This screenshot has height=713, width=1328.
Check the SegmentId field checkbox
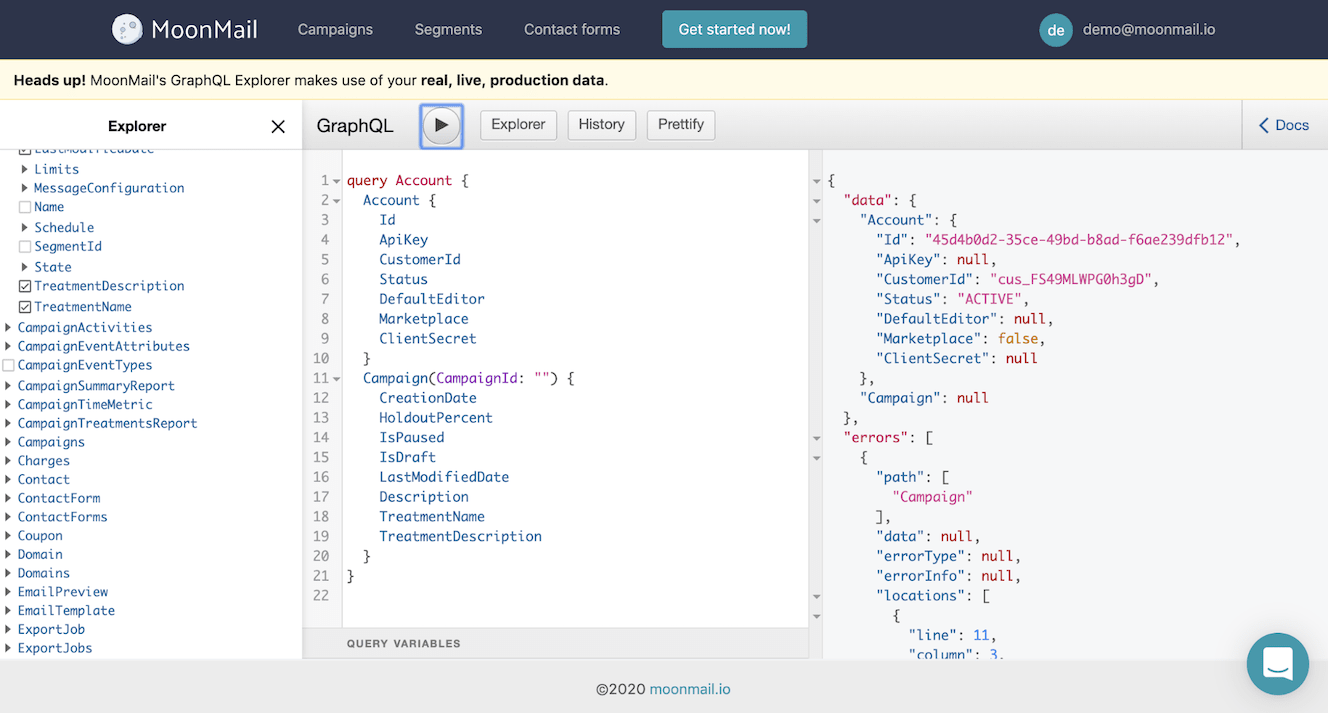tap(25, 246)
